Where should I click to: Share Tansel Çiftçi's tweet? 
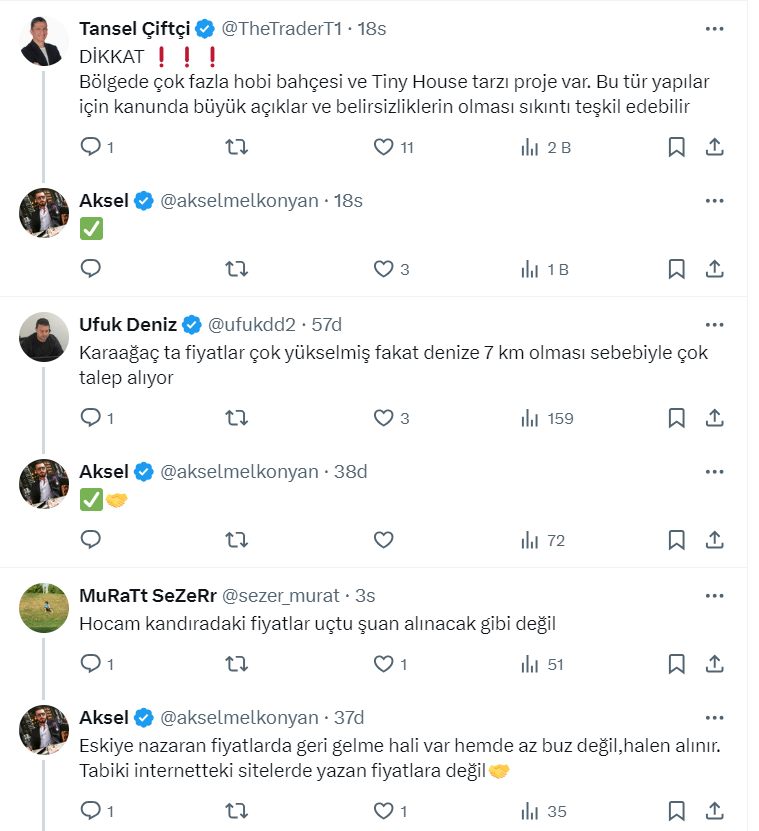coord(714,148)
